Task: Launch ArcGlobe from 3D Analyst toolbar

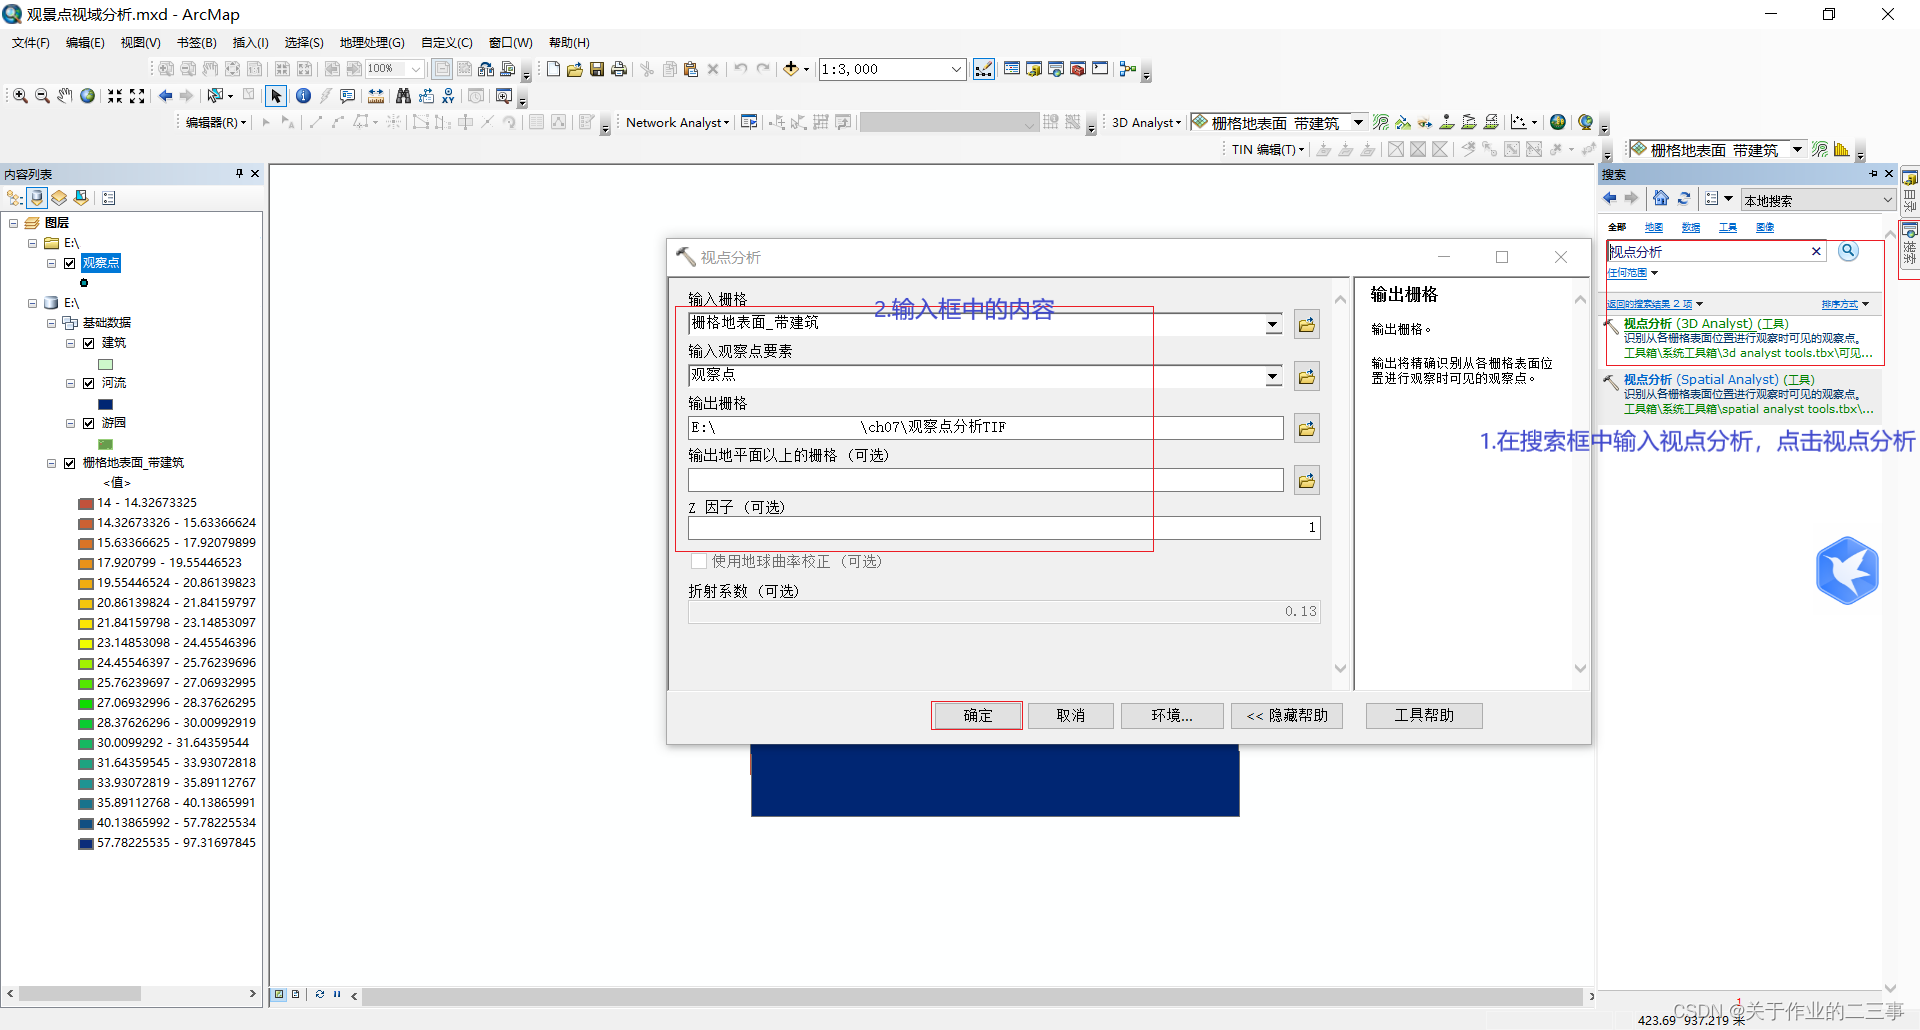Action: 1585,123
